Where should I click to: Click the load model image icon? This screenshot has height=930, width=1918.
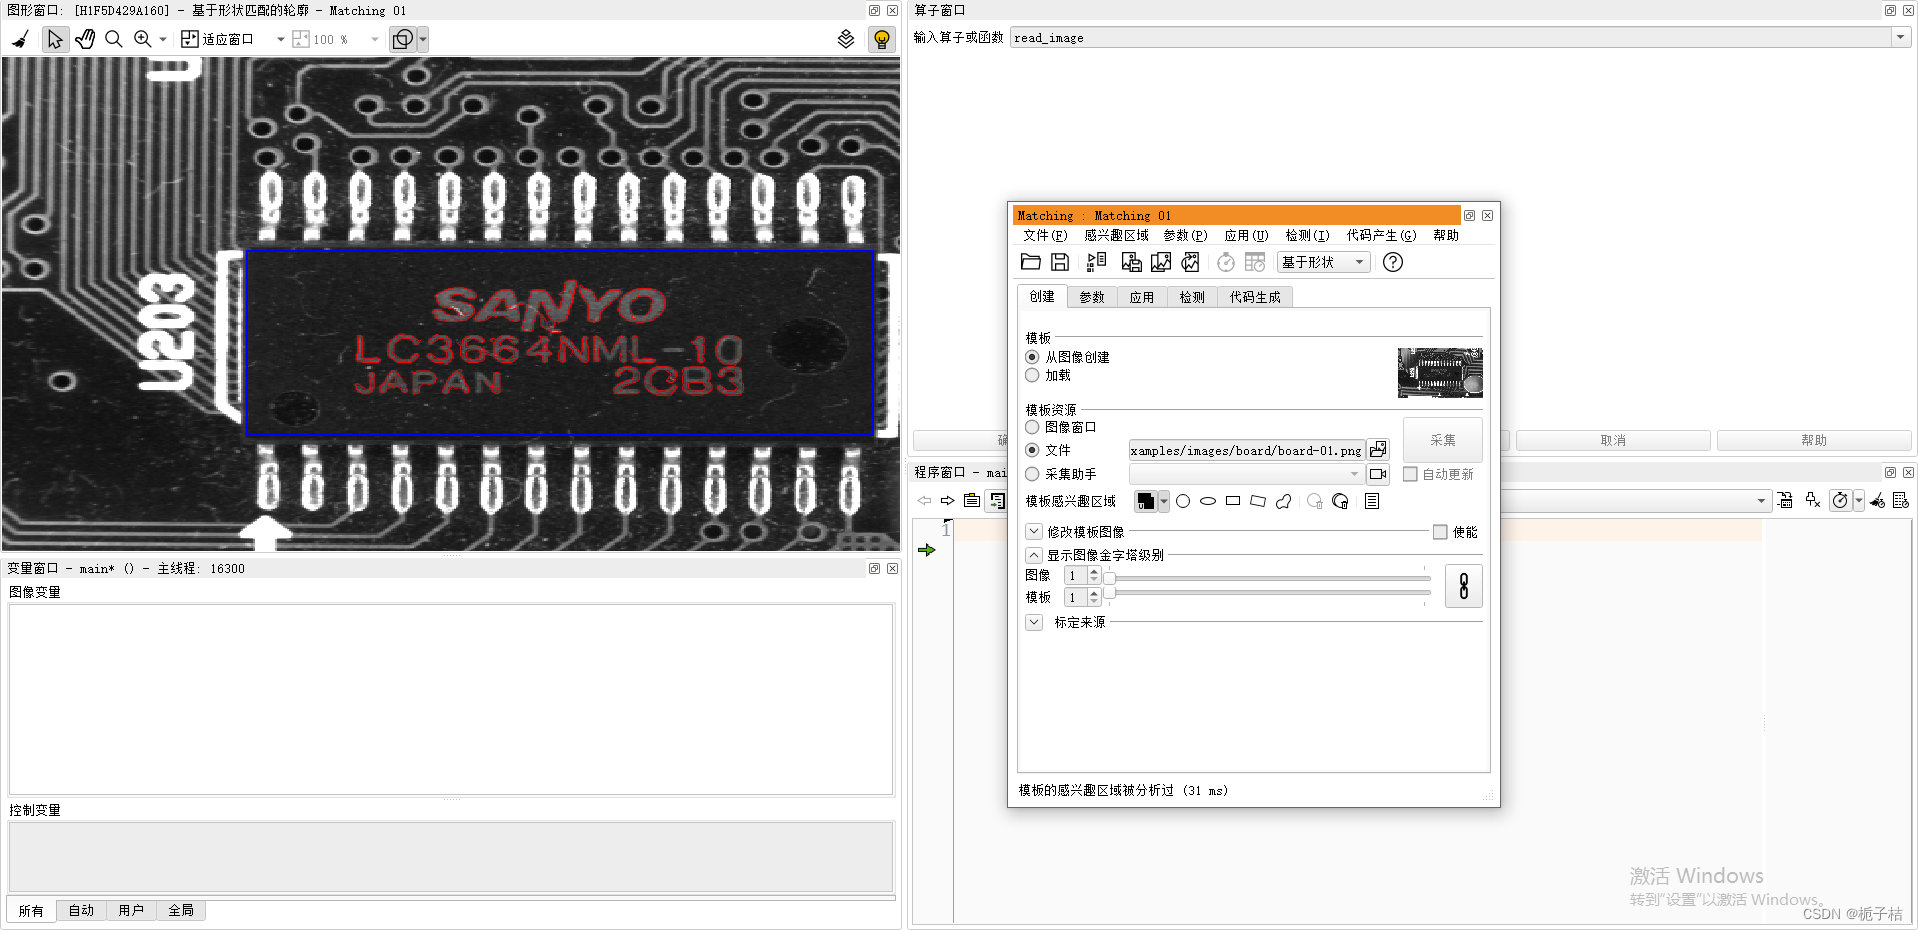point(1131,262)
